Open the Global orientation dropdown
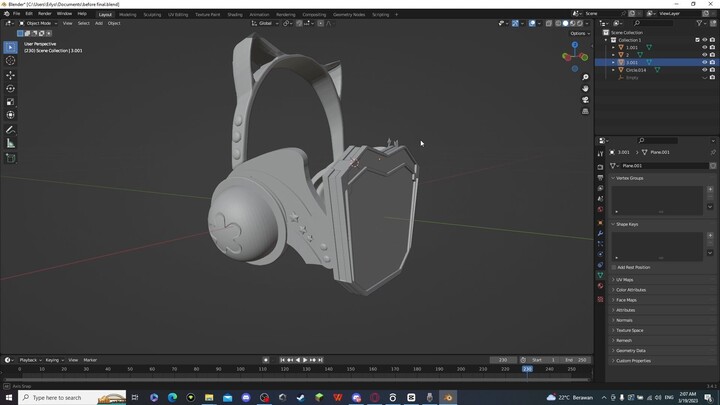The image size is (720, 405). [x=265, y=23]
